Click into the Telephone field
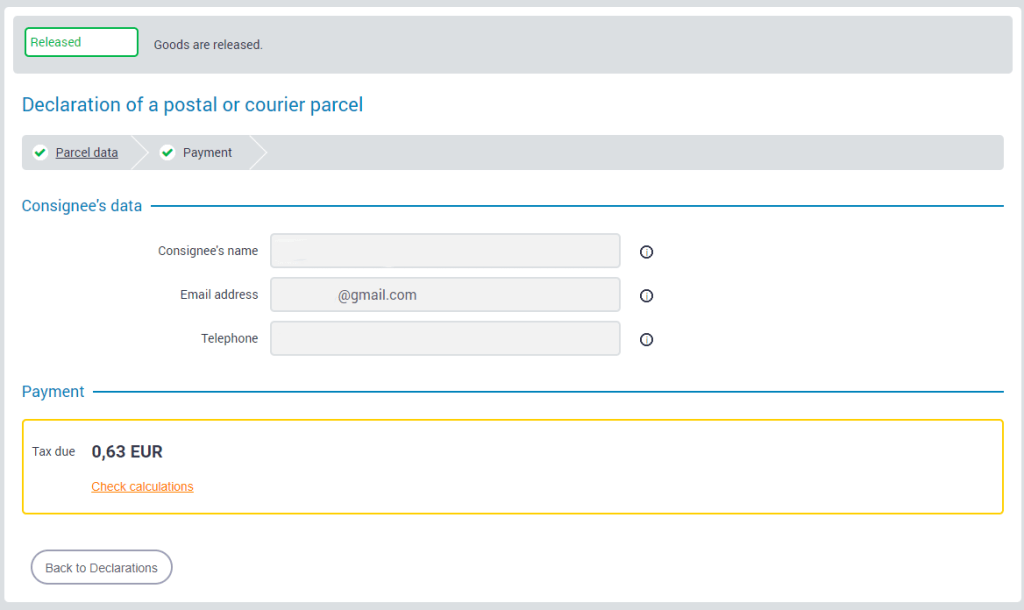This screenshot has height=610, width=1024. 445,339
